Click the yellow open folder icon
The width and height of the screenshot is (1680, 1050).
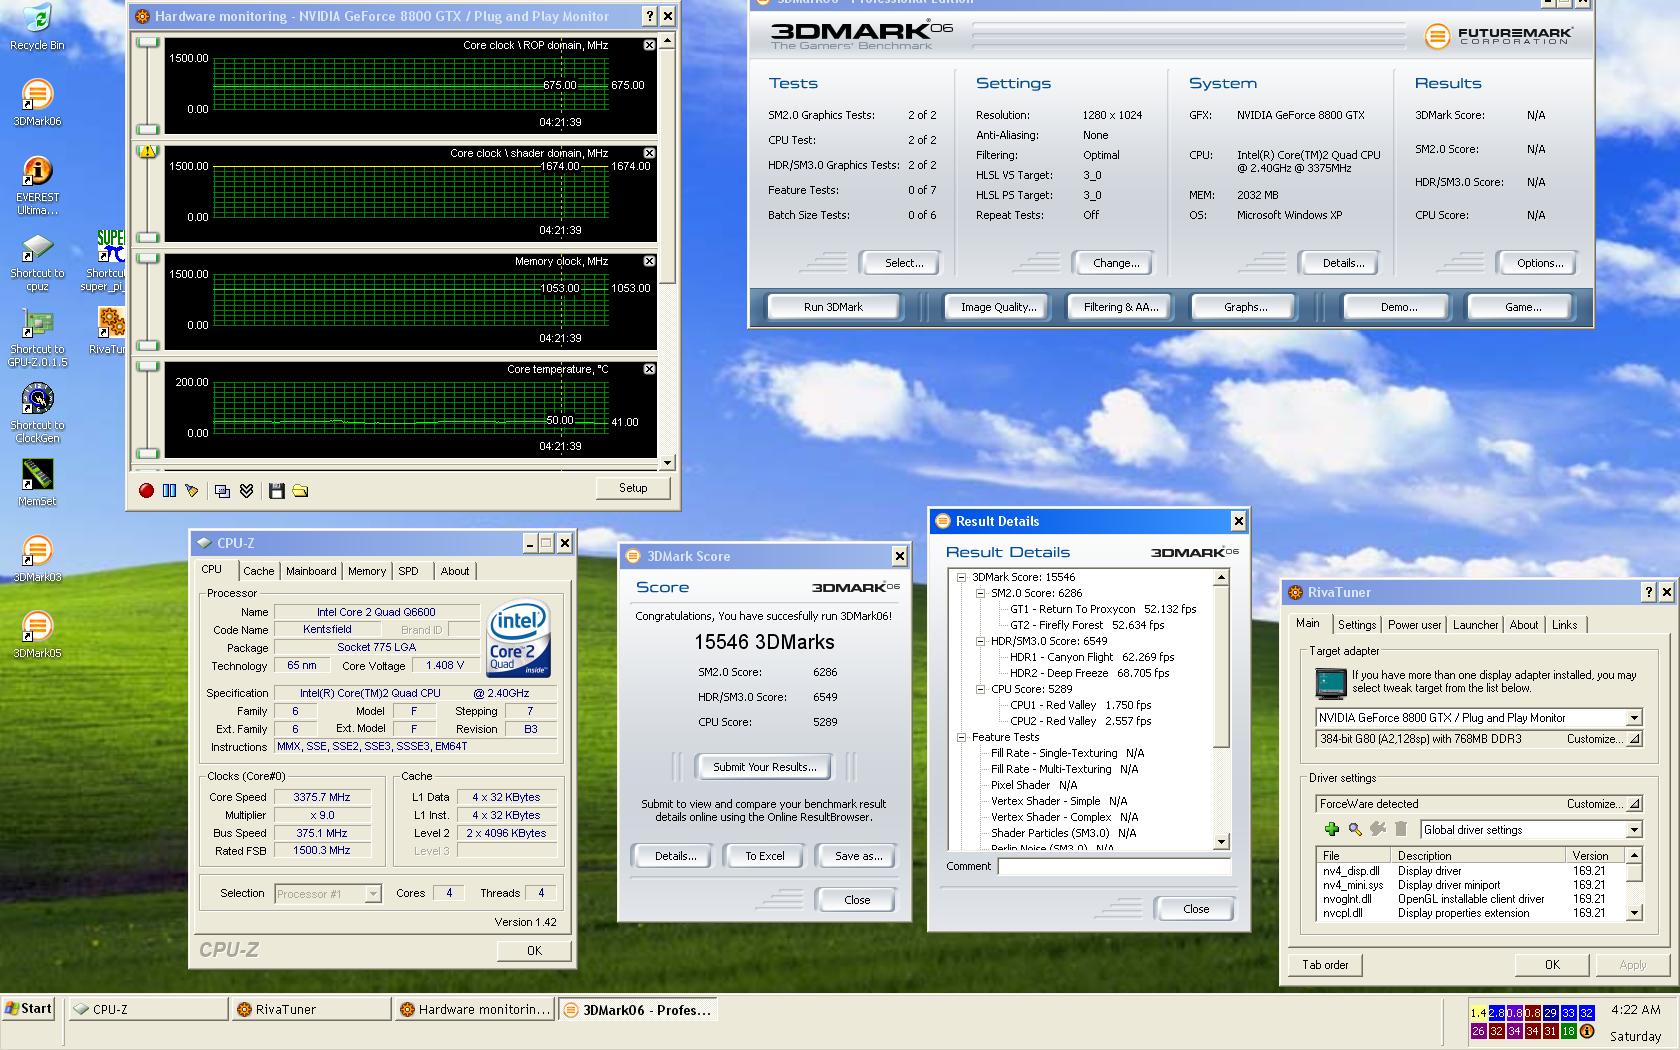pyautogui.click(x=300, y=490)
